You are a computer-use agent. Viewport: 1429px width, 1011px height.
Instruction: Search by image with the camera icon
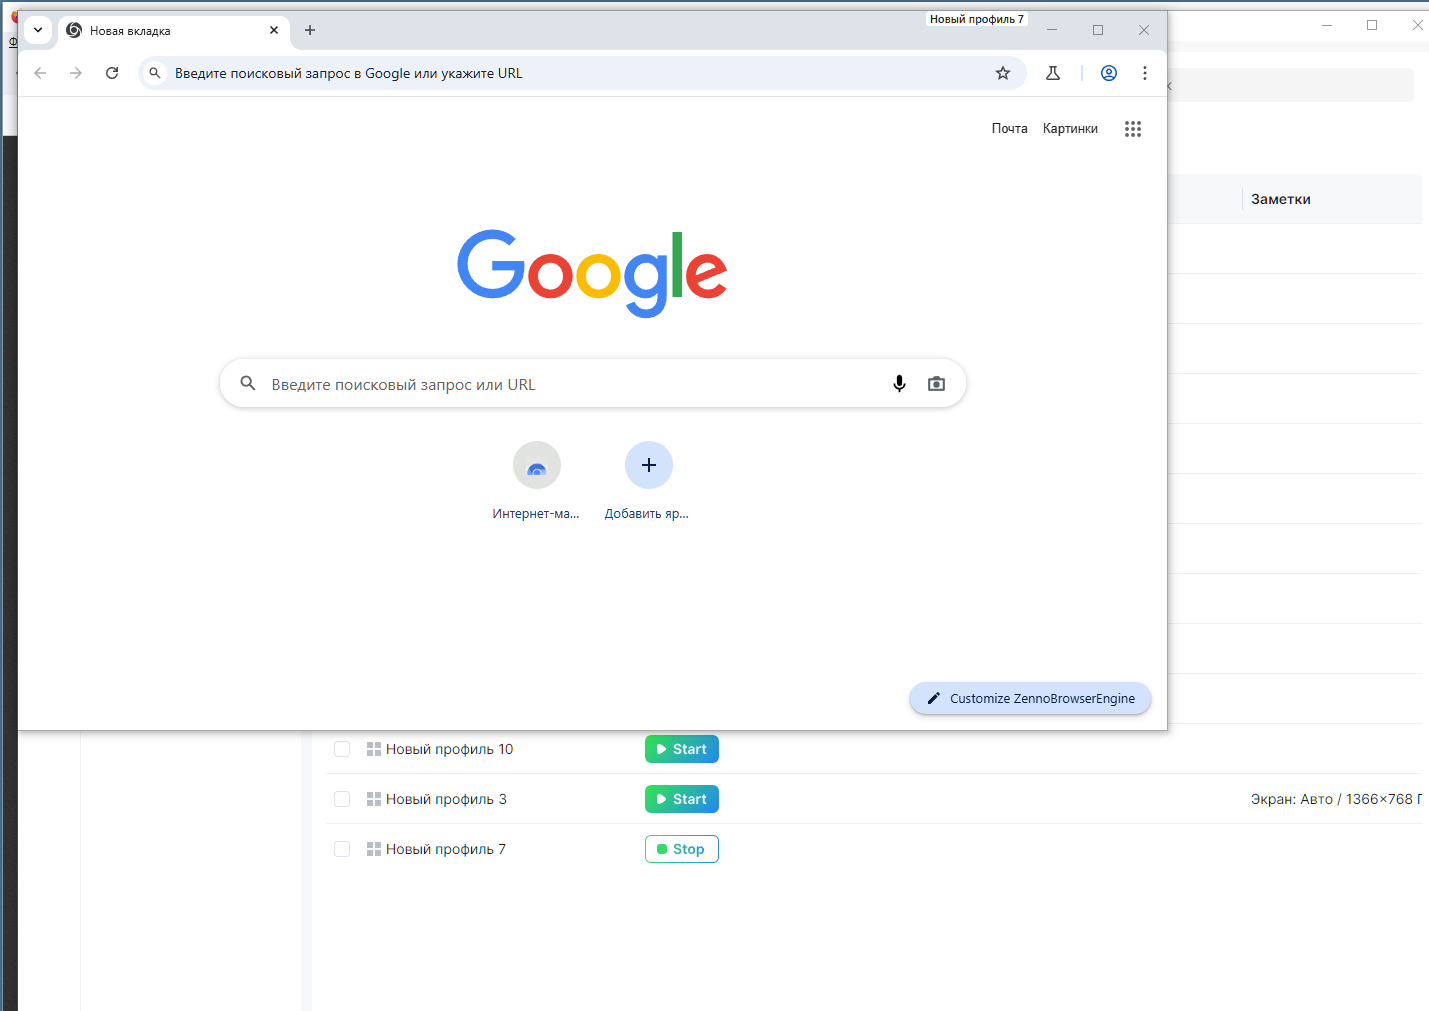click(936, 384)
